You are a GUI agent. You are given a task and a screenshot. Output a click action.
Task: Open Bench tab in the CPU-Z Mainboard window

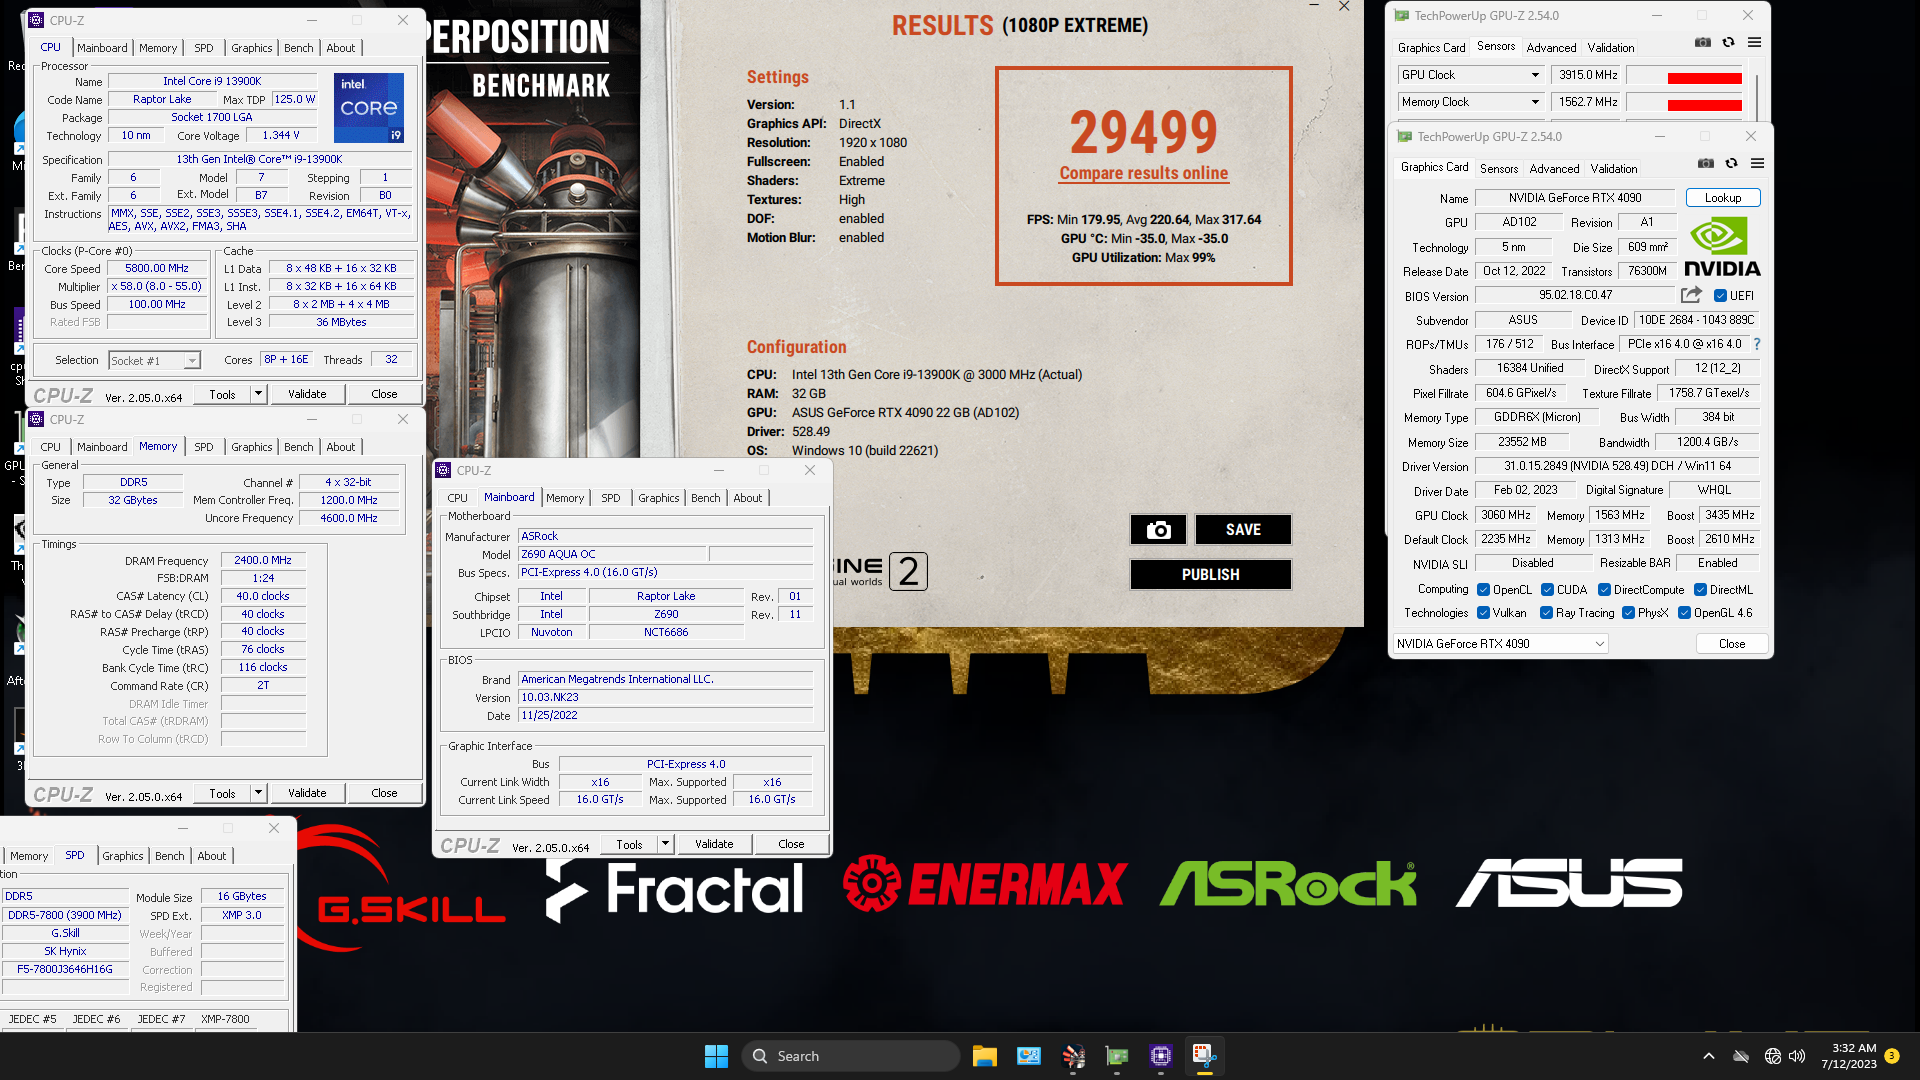click(705, 498)
